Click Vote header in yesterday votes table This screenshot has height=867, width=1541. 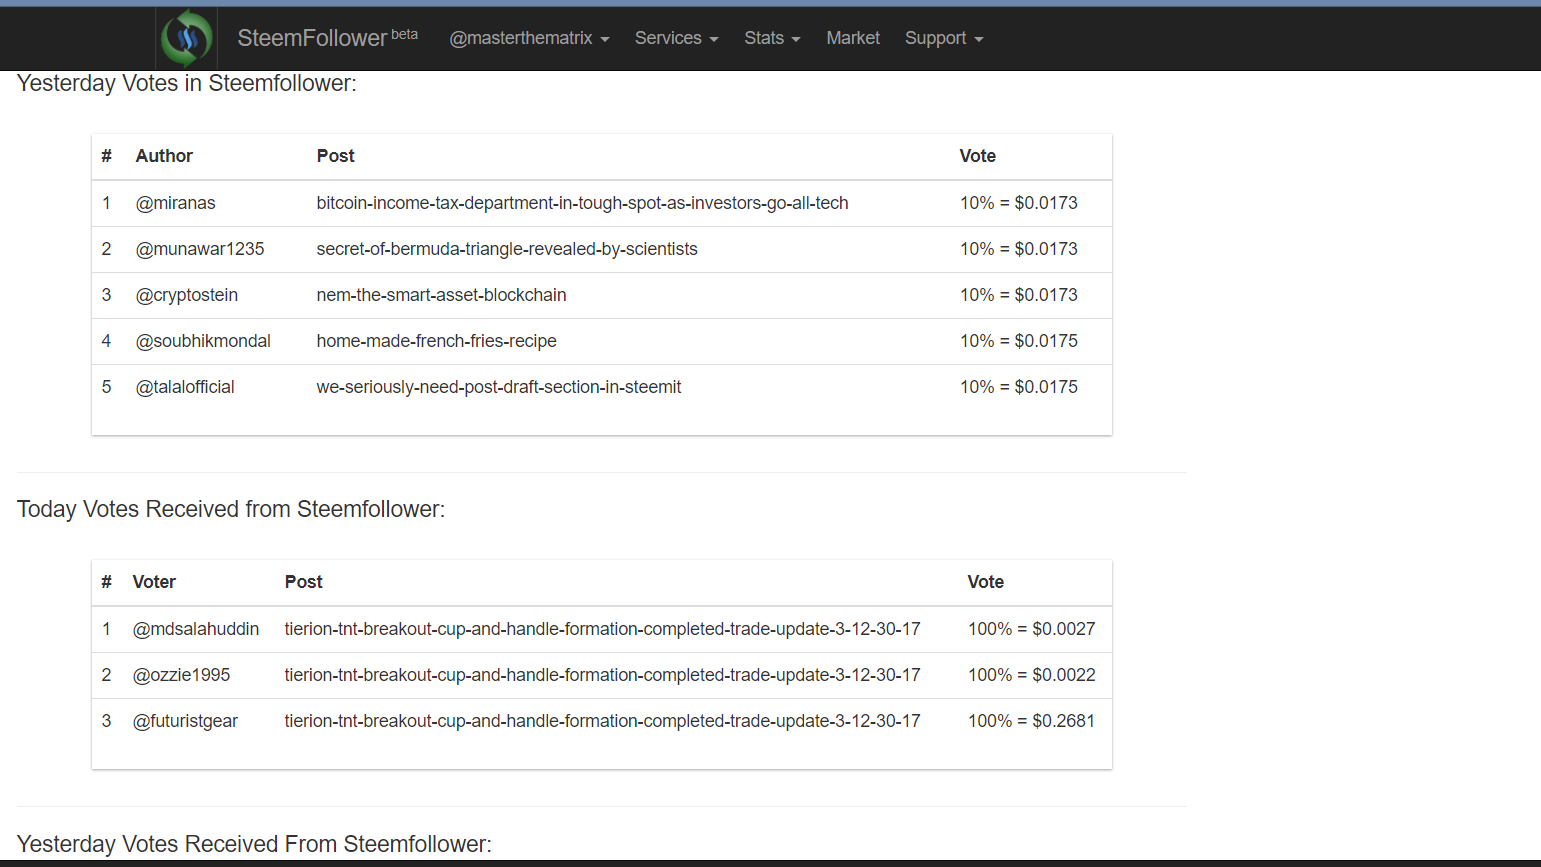coord(978,156)
